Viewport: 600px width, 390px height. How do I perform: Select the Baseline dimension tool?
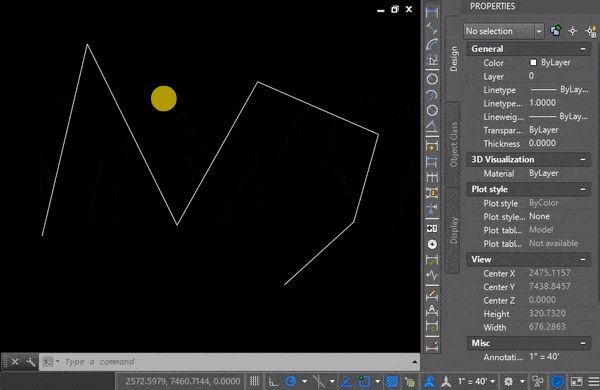[x=432, y=162]
